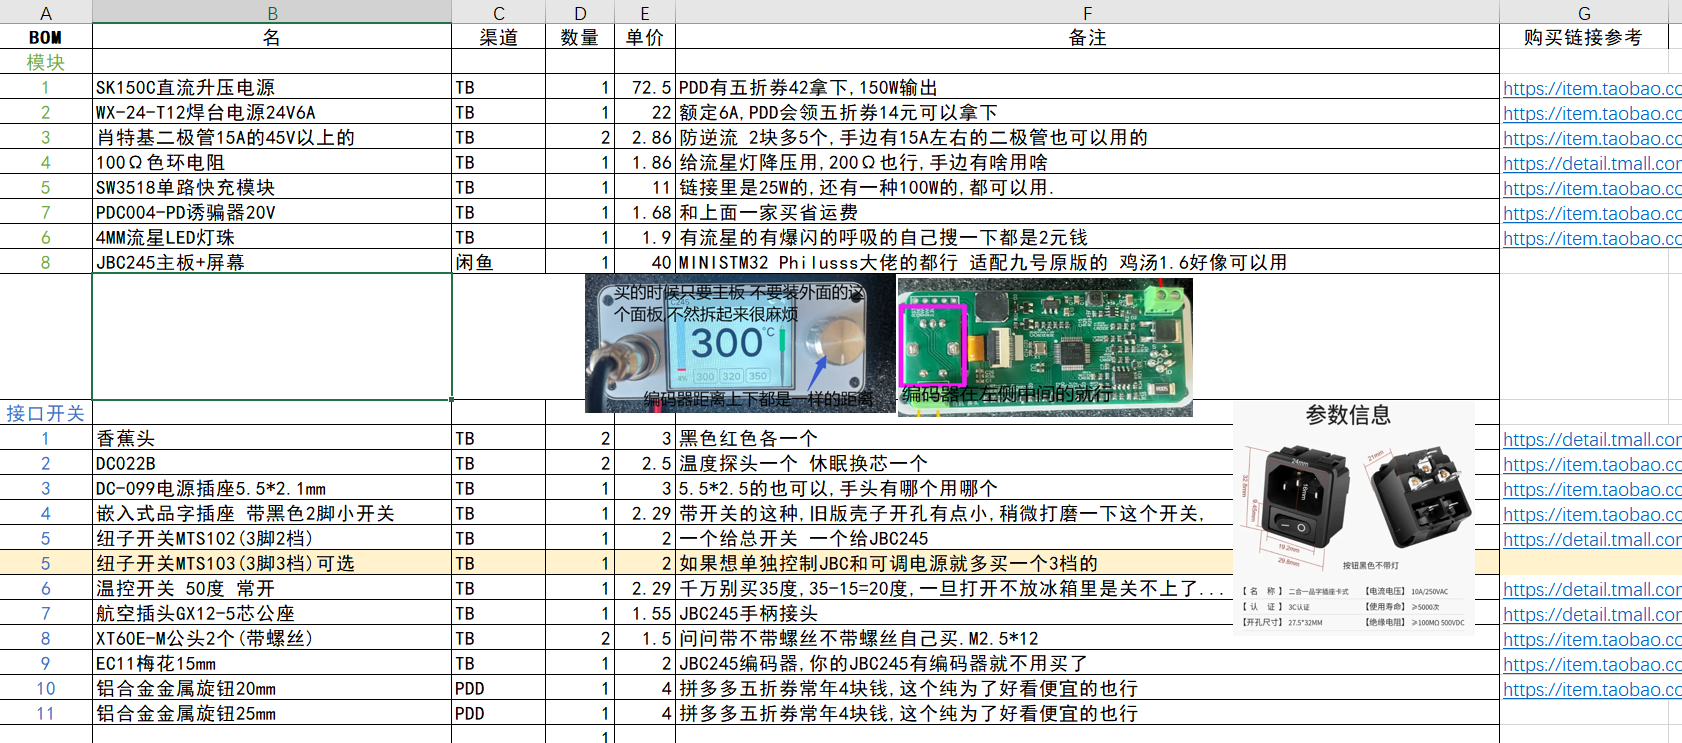Select column B header

coord(272,12)
